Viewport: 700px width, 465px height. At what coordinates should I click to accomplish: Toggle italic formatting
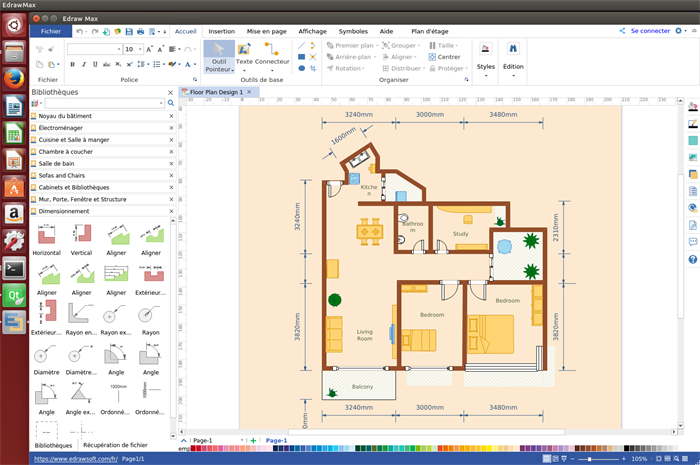84,64
